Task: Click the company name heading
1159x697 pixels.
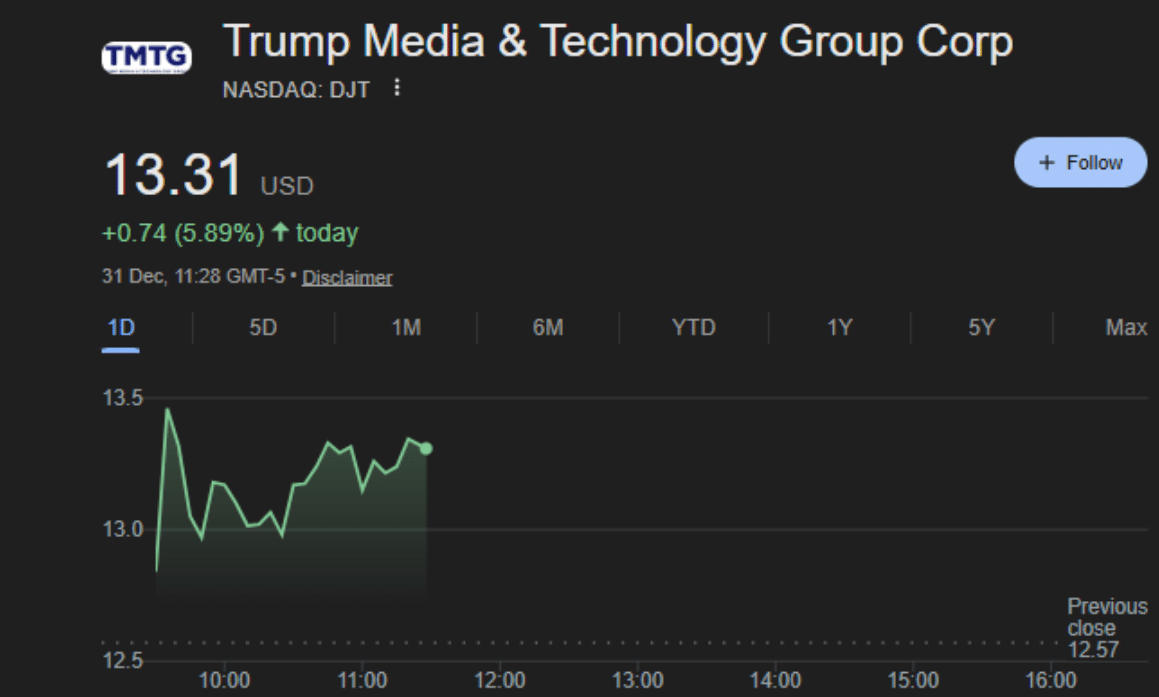Action: coord(617,42)
